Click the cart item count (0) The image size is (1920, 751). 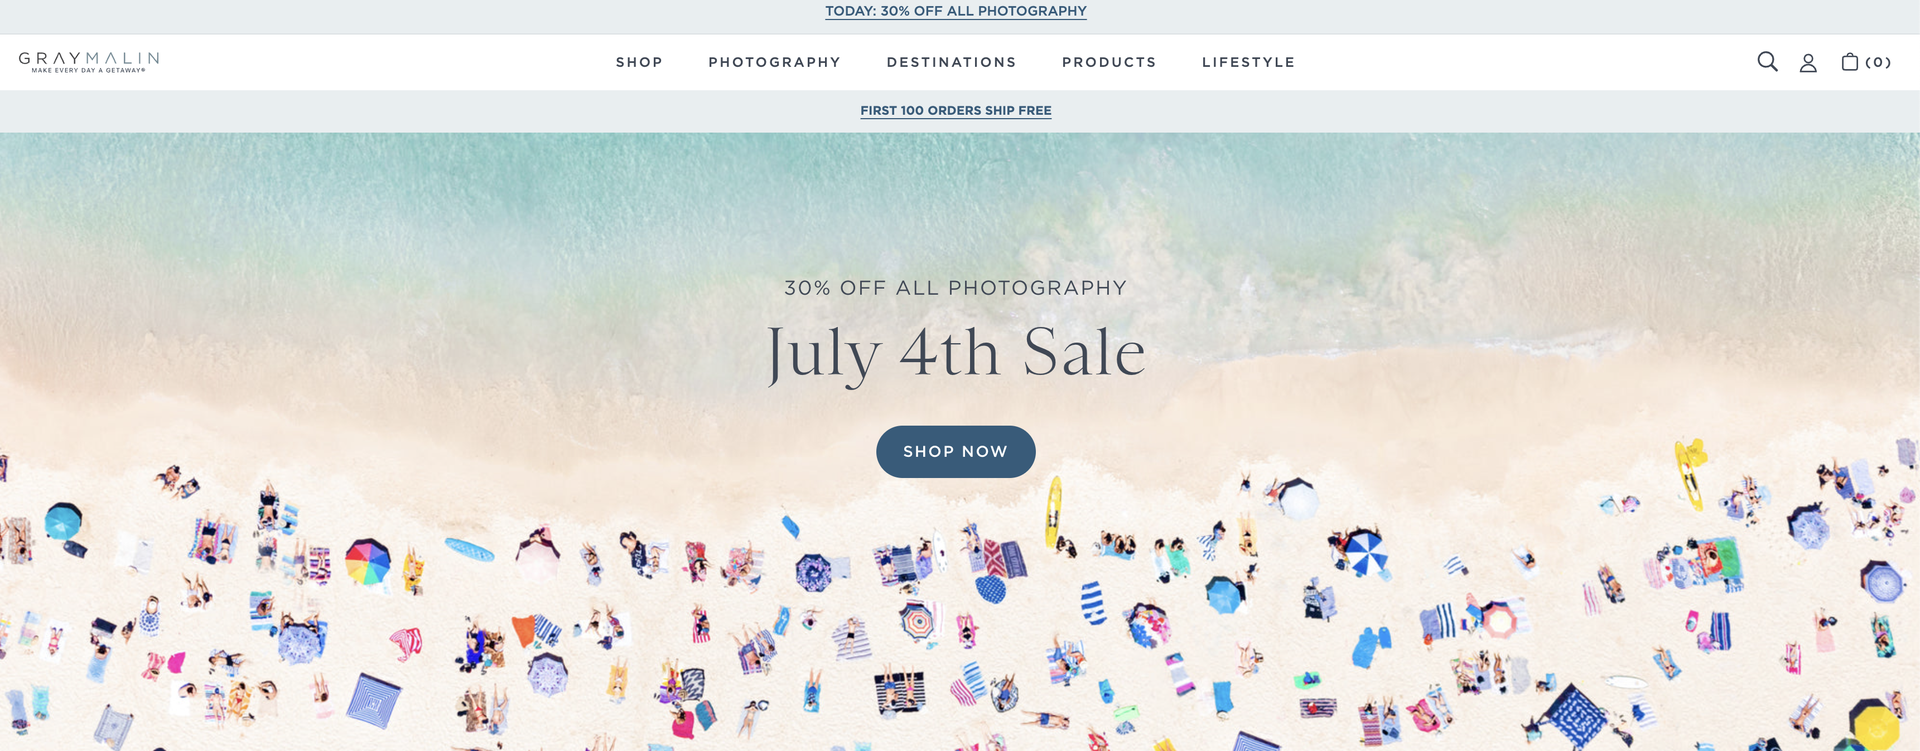point(1878,62)
